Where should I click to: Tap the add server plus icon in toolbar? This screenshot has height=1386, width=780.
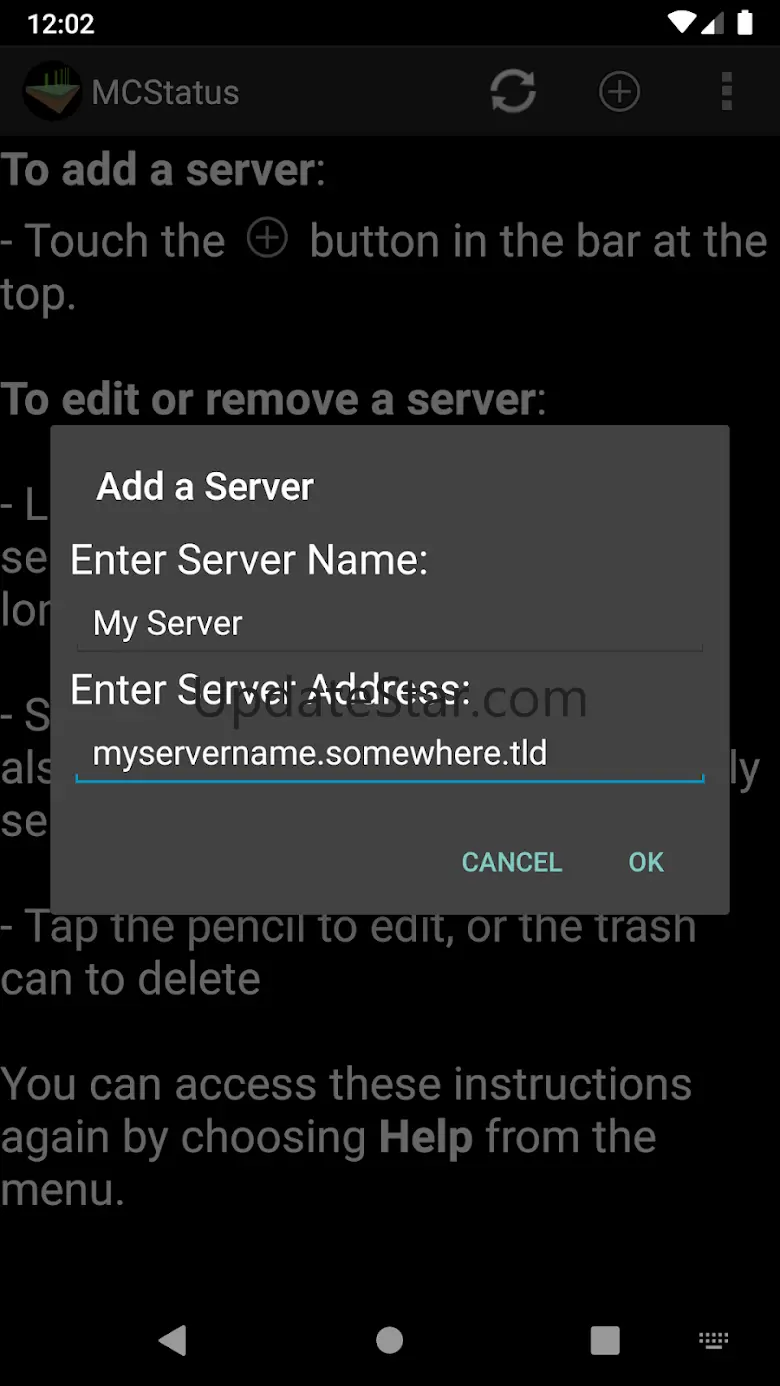click(x=619, y=92)
